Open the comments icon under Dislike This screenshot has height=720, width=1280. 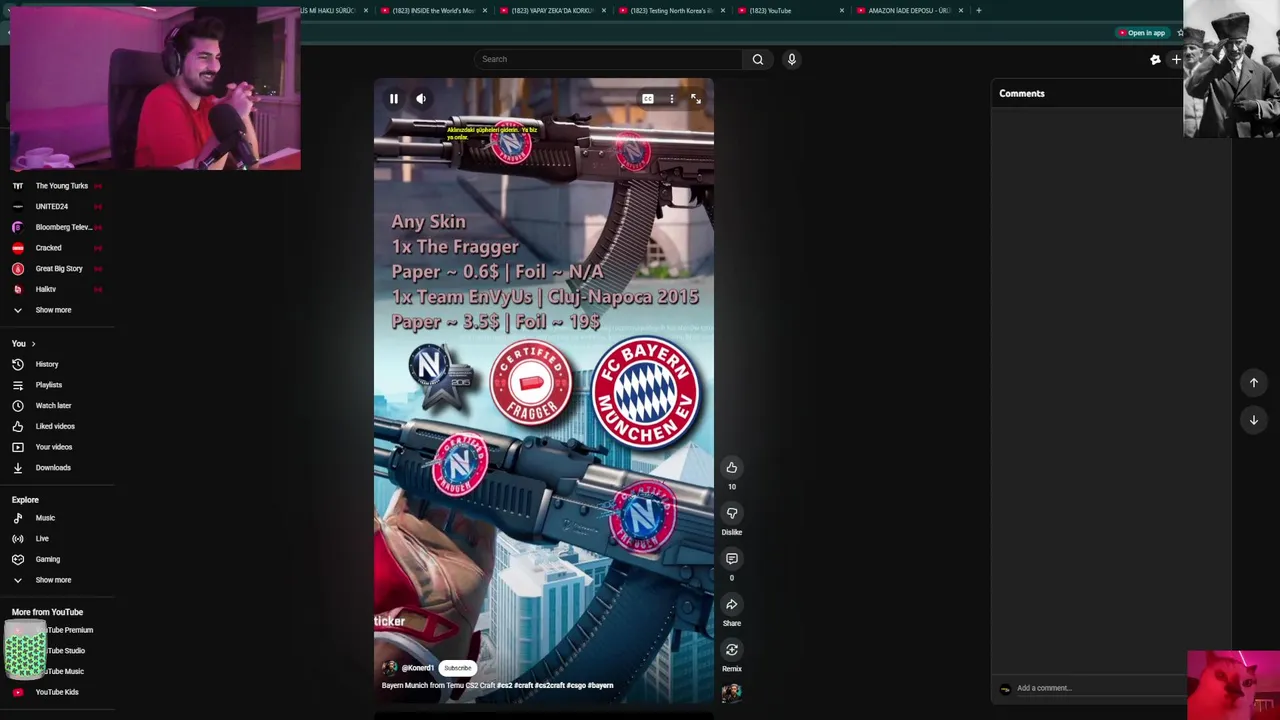(x=732, y=559)
